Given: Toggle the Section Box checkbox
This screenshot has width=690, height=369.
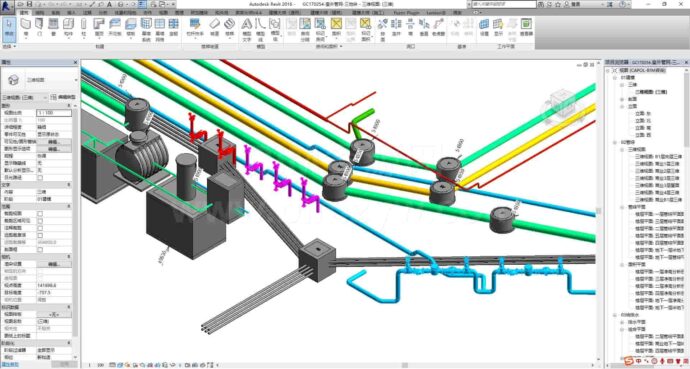Looking at the screenshot, I should pyautogui.click(x=40, y=249).
